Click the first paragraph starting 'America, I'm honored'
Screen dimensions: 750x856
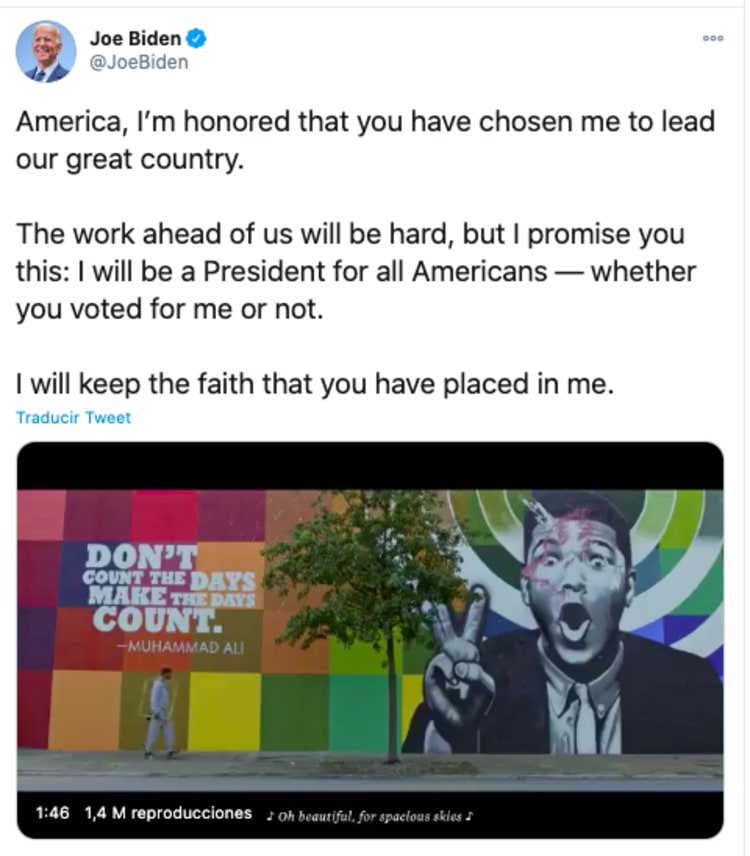[x=365, y=140]
